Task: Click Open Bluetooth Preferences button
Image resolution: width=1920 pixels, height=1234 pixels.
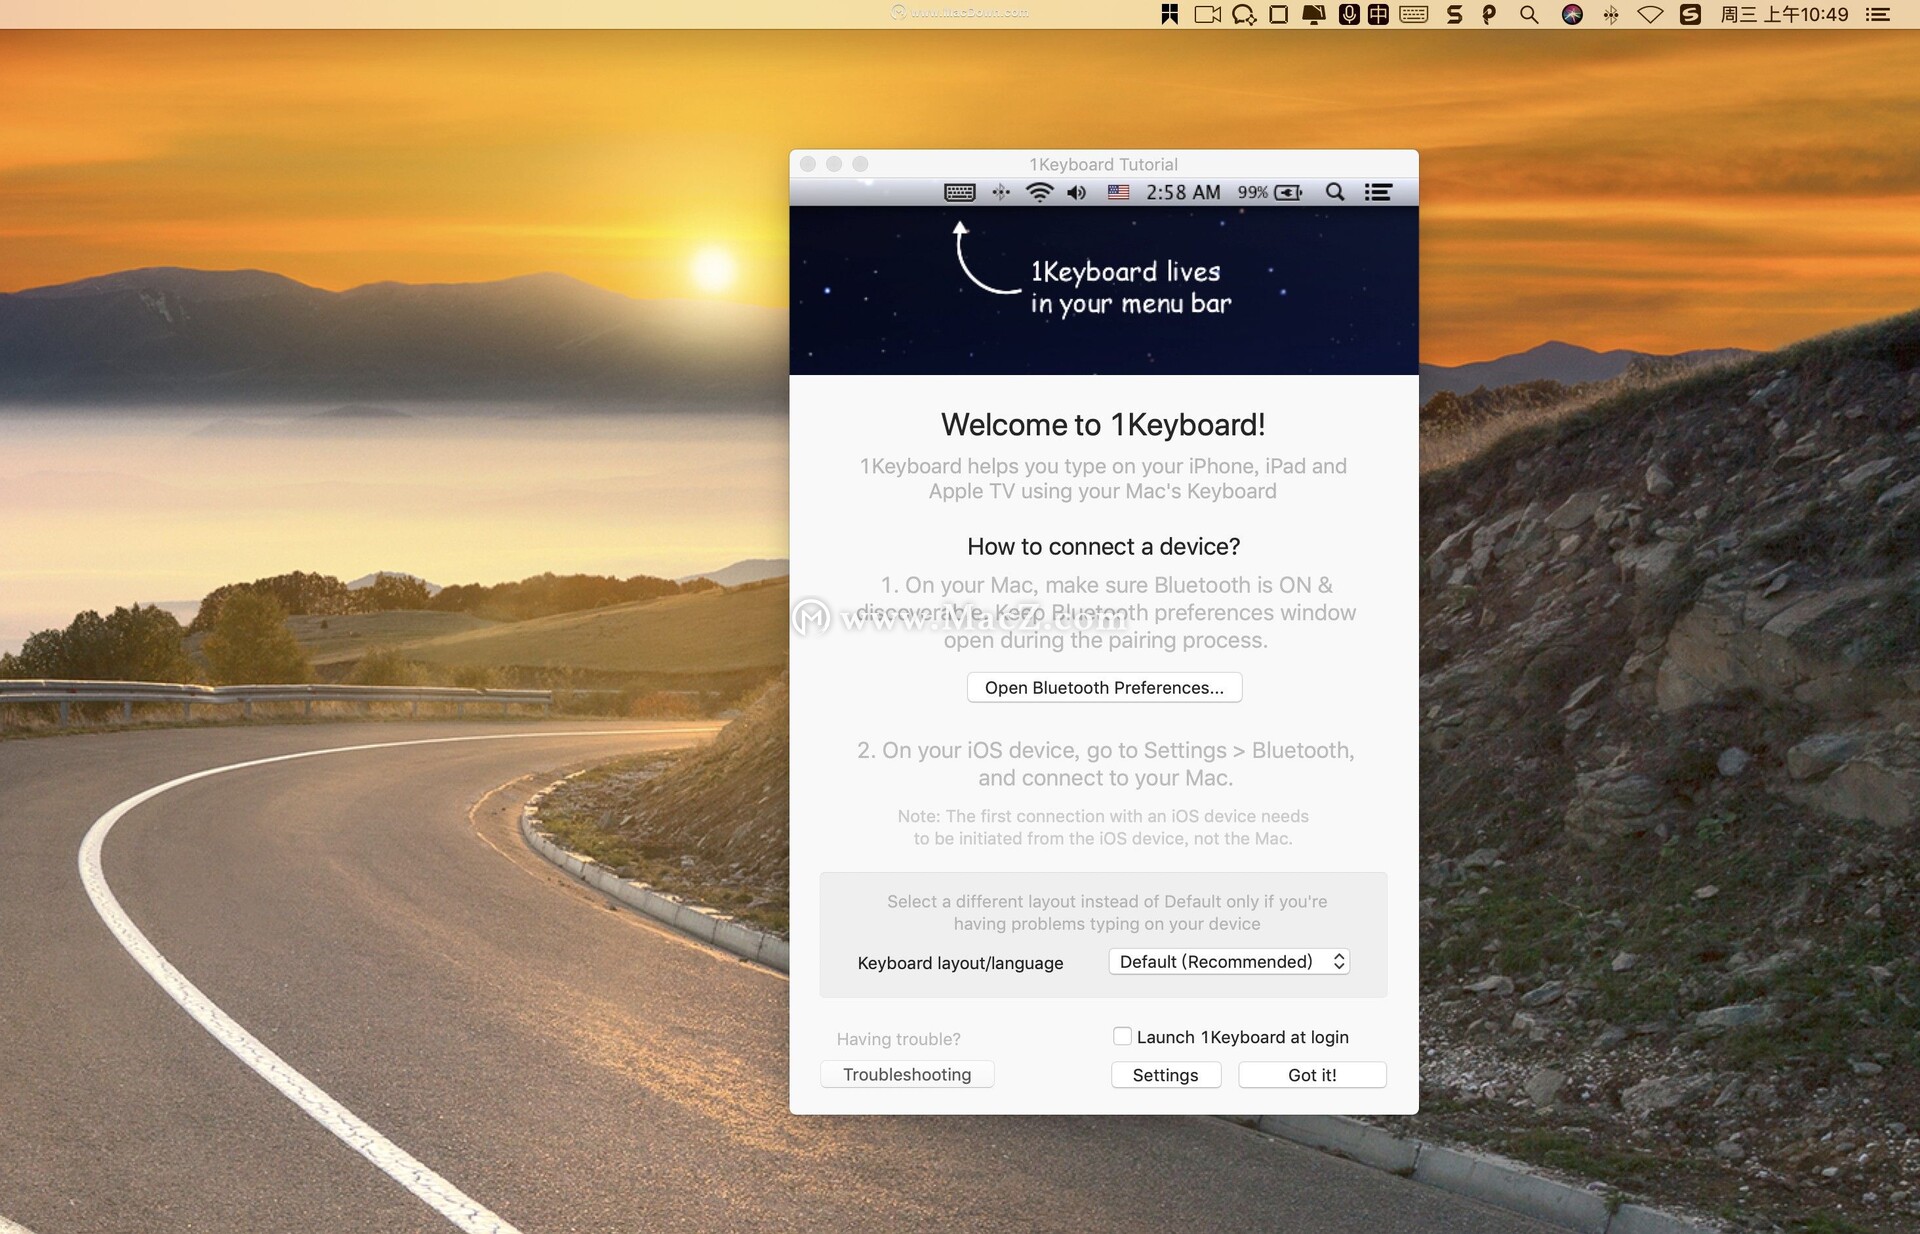Action: [x=1104, y=688]
